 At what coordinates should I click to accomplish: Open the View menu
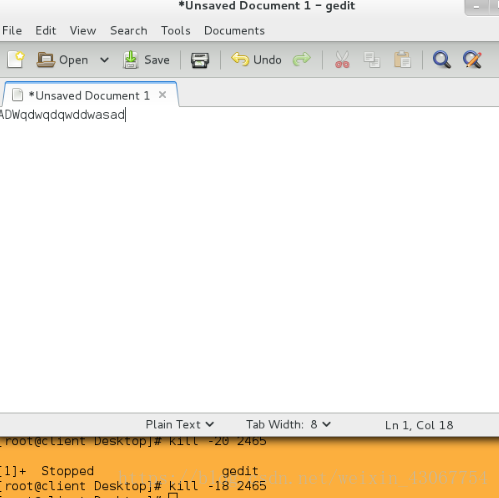click(83, 31)
